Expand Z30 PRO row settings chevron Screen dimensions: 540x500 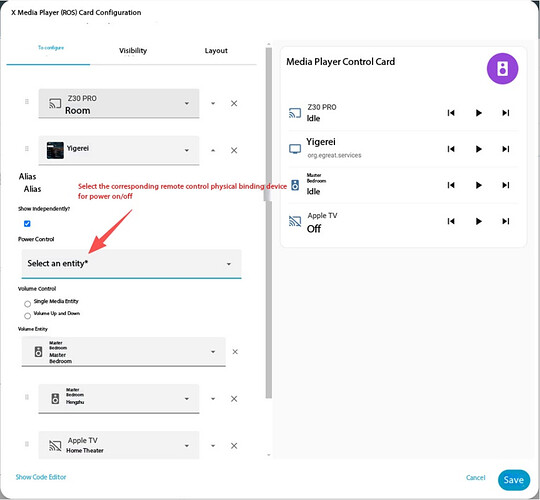point(213,103)
